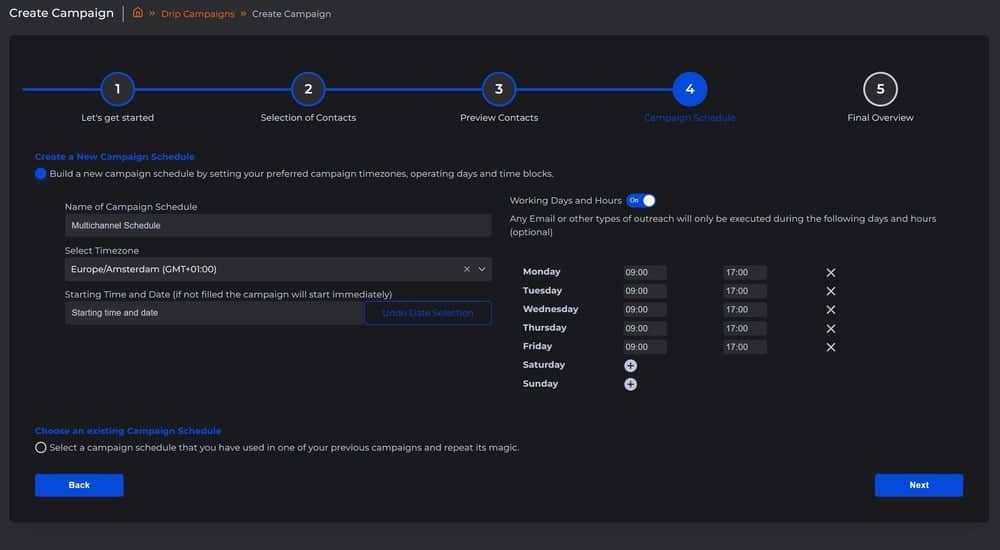
Task: Select the create new campaign schedule radio
Action: (41, 174)
